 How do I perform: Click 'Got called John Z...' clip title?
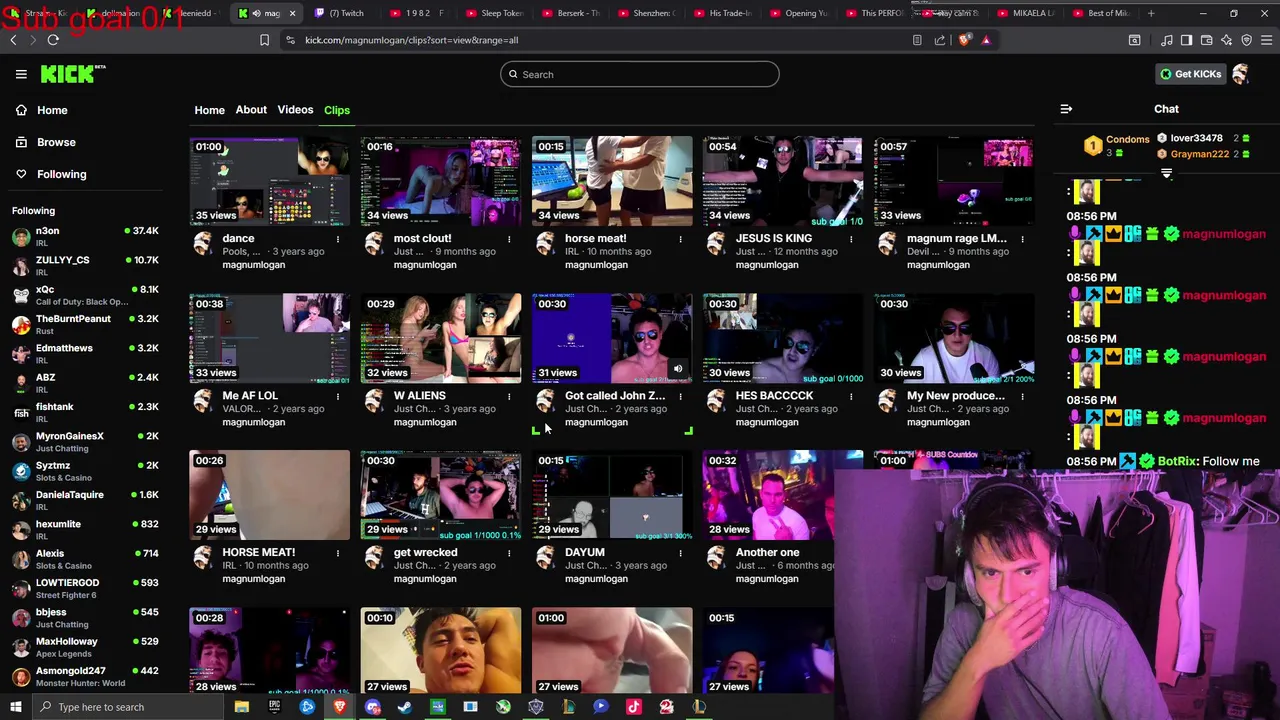tap(615, 396)
